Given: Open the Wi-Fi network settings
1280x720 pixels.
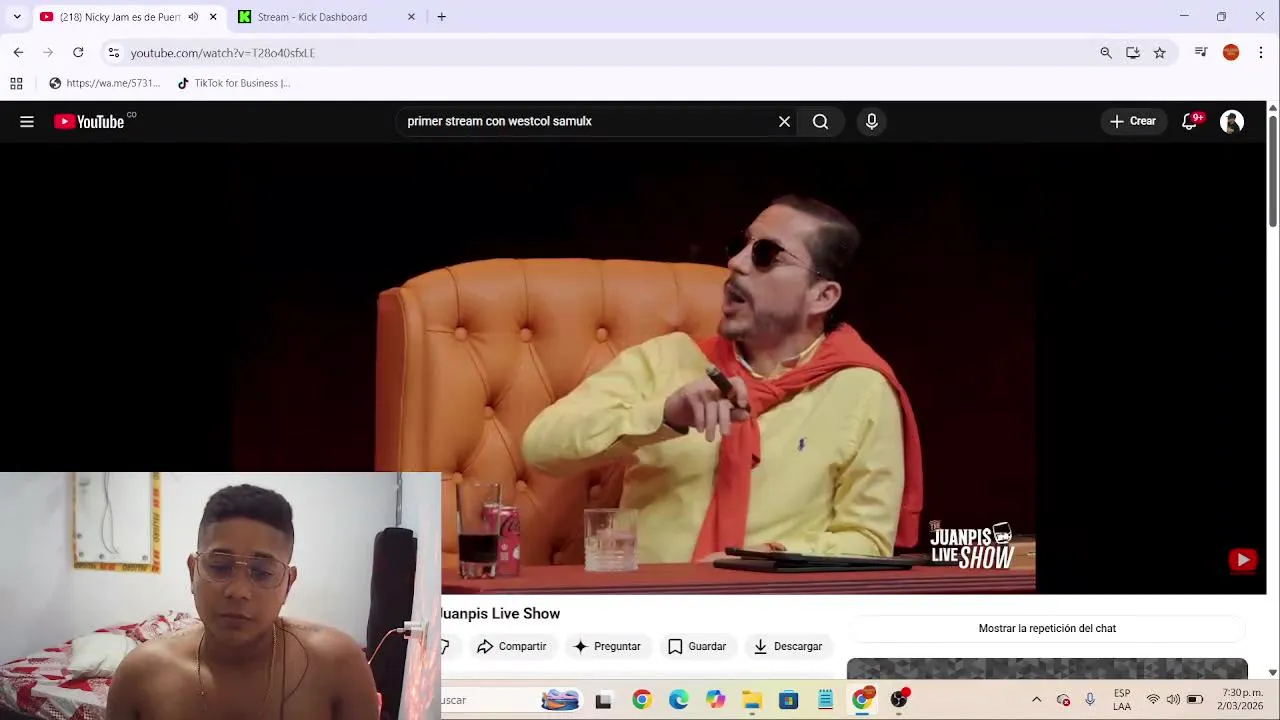Looking at the screenshot, I should 1153,700.
